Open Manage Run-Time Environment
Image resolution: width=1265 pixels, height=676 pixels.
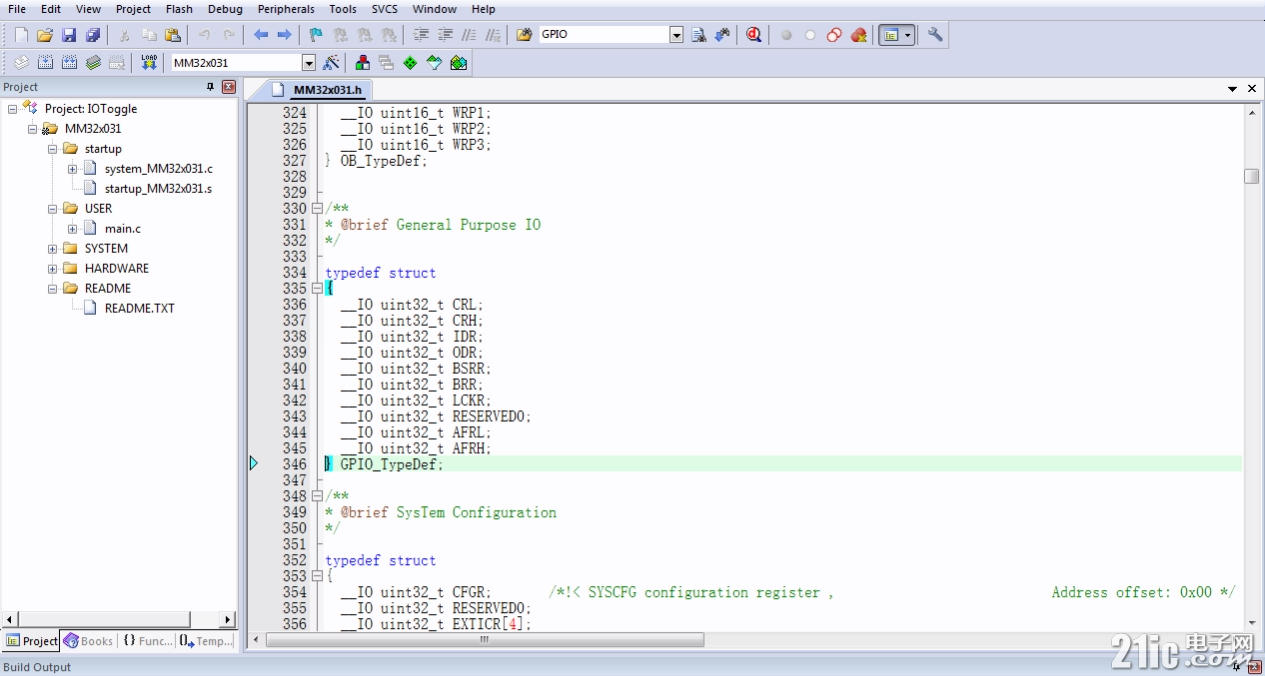click(x=410, y=63)
